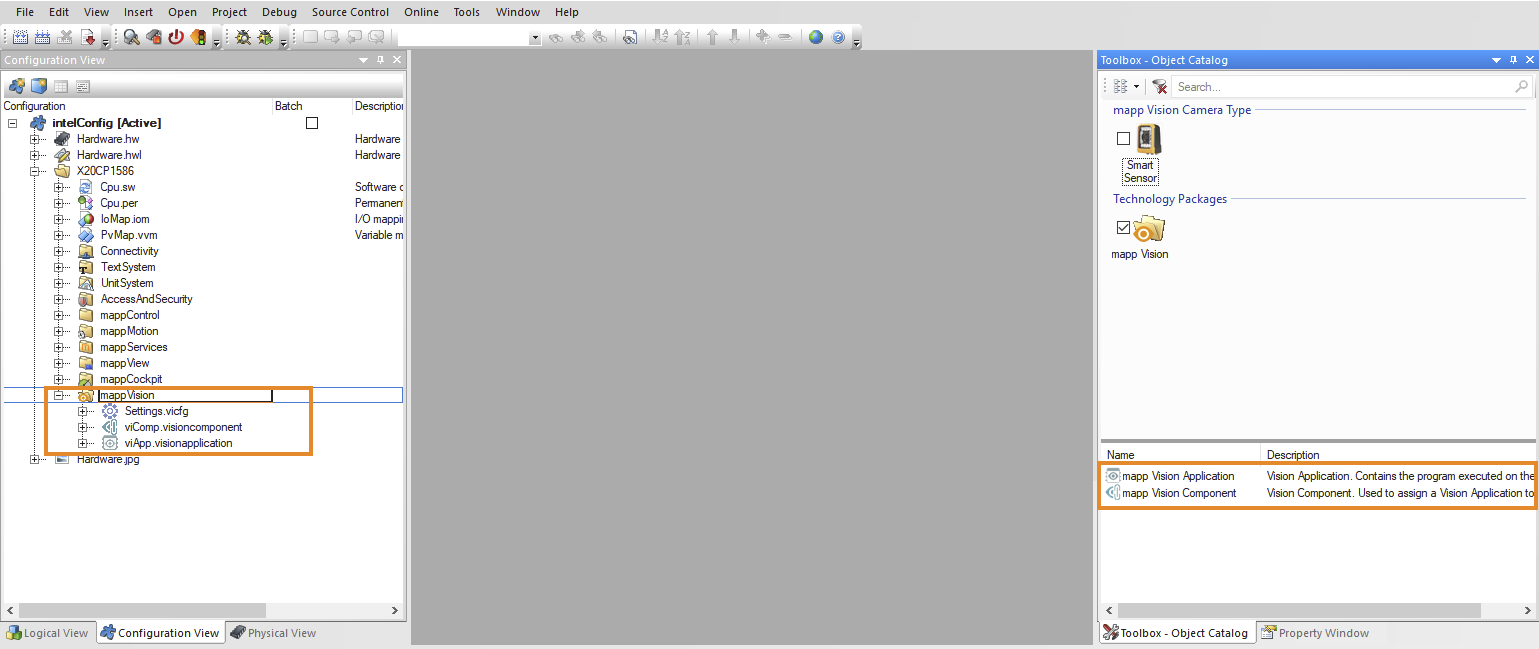Click the first Configuration View toolbar icon

click(x=16, y=86)
